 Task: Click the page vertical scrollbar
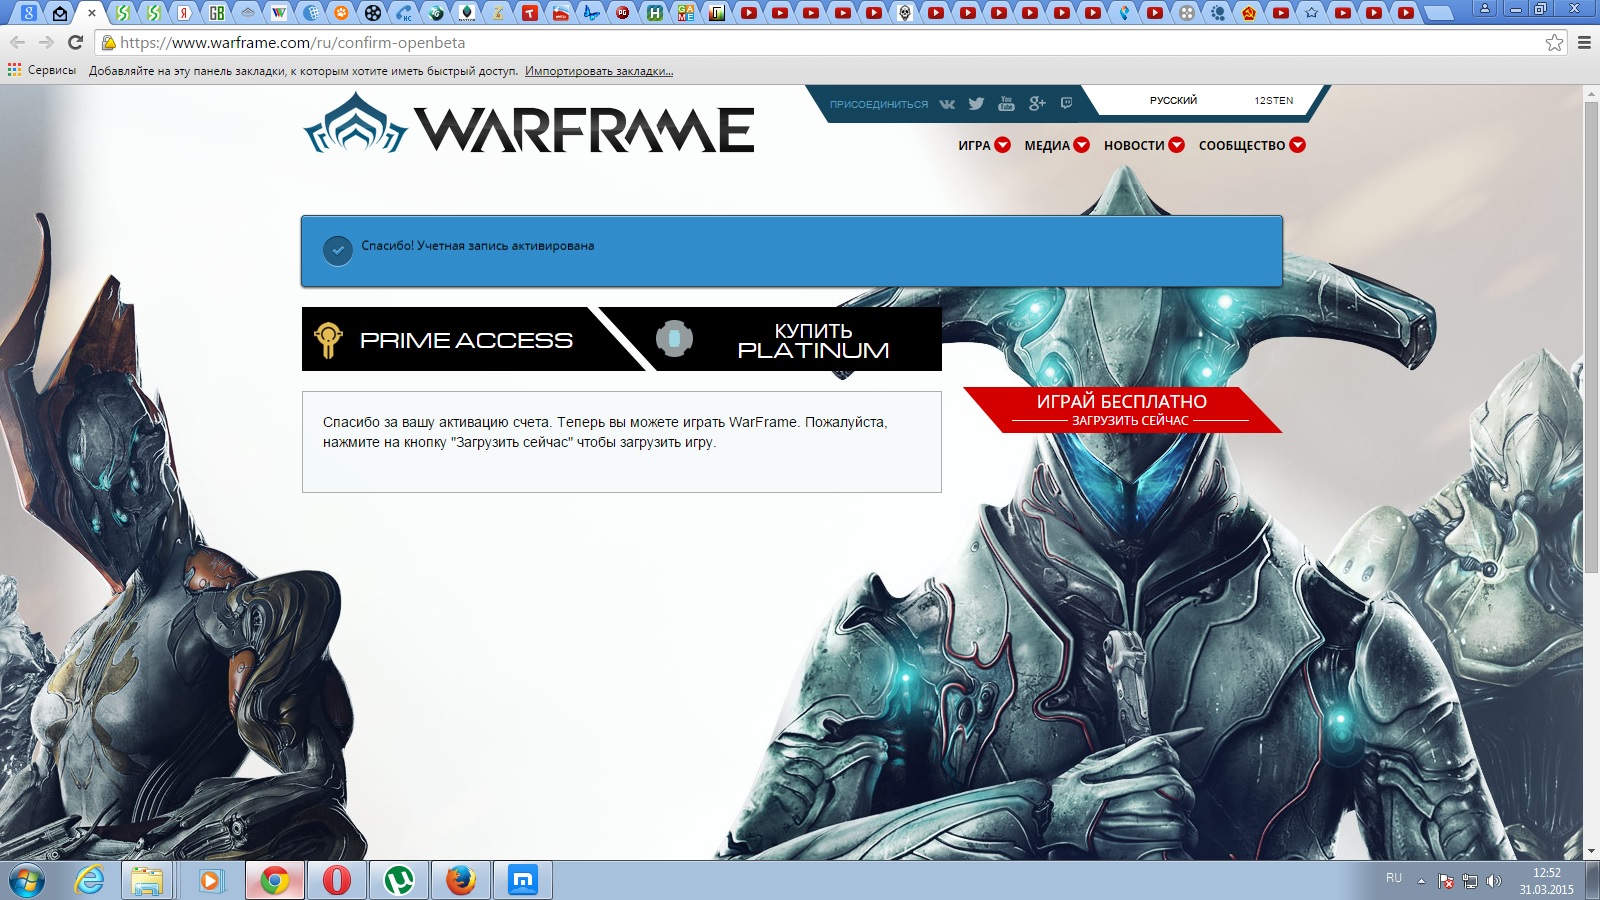pos(1591,337)
